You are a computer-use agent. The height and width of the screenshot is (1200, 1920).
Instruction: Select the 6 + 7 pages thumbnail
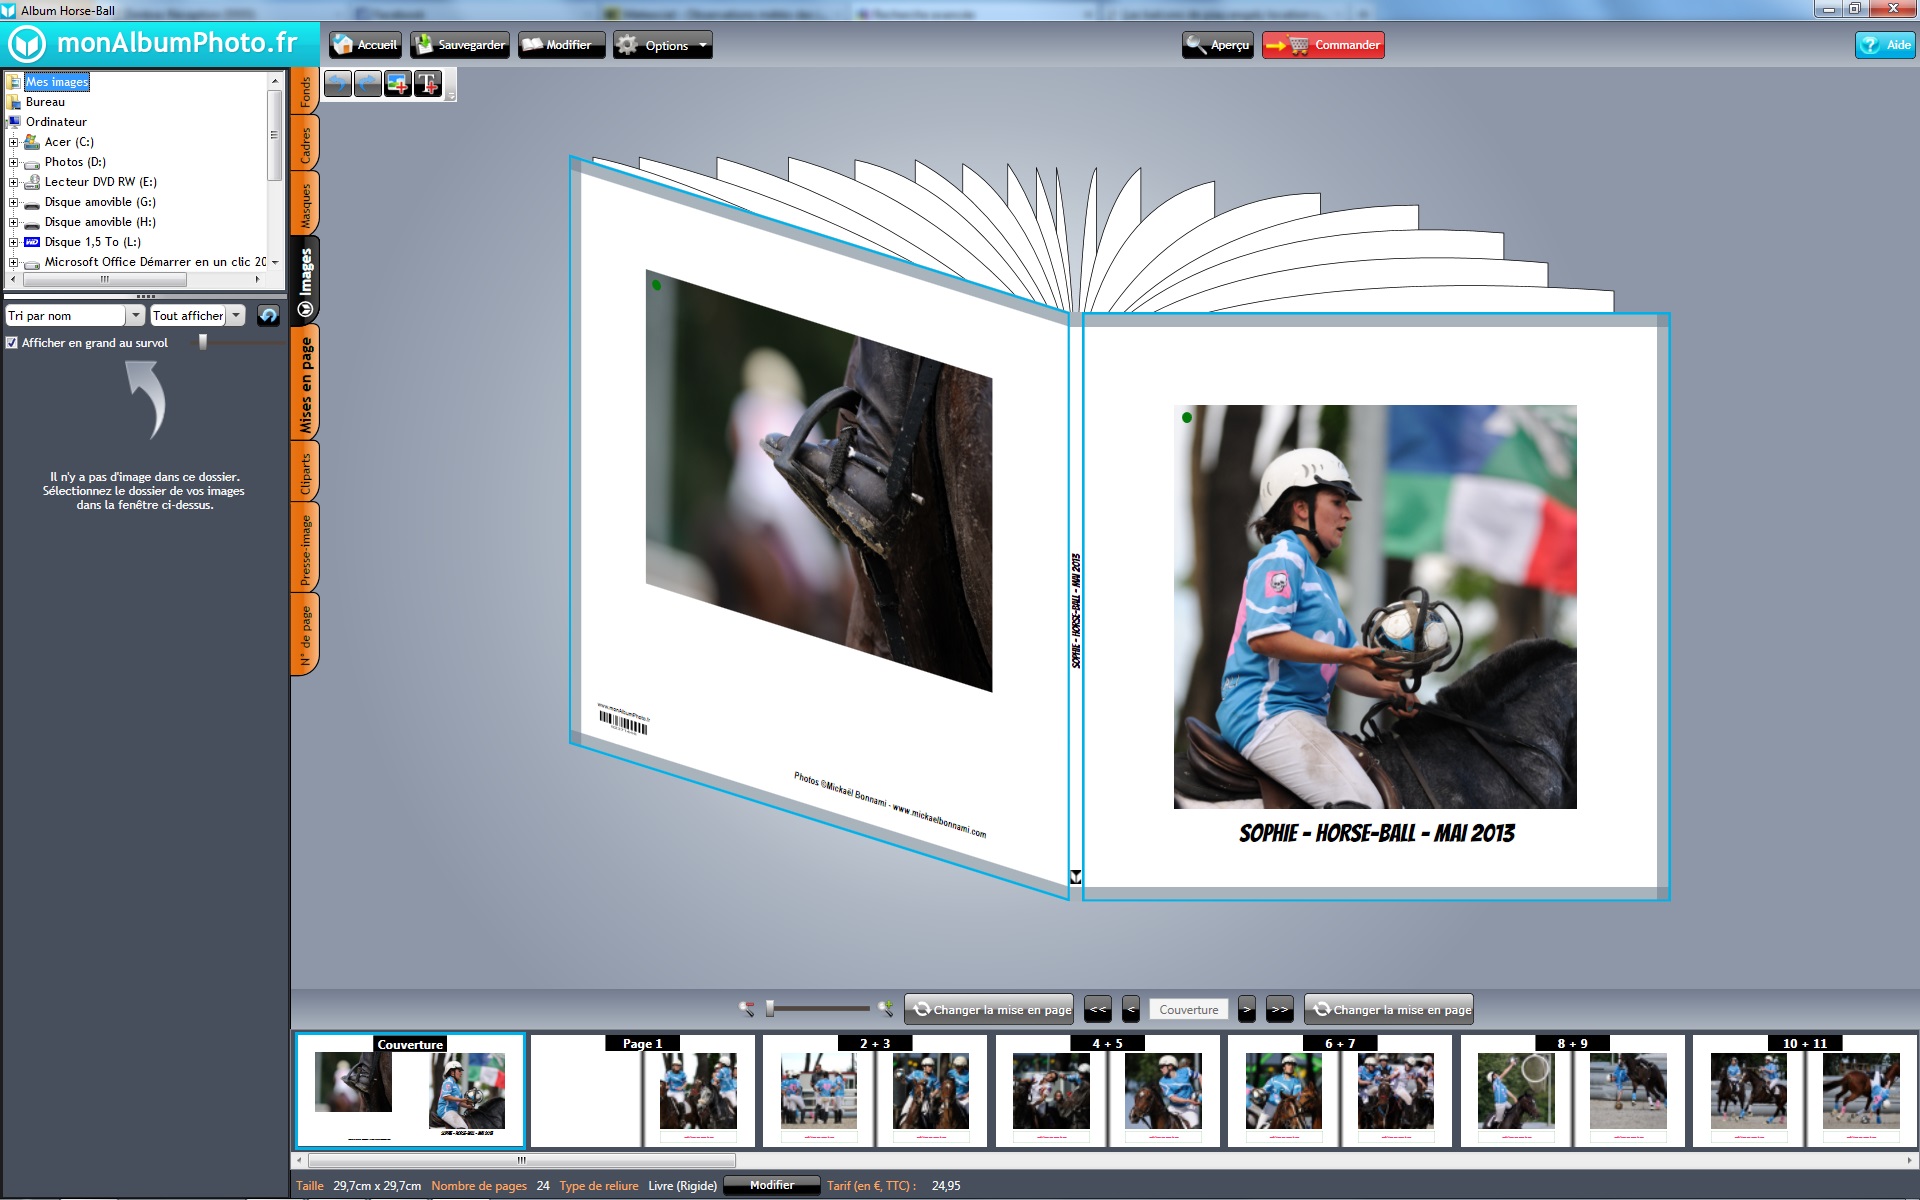click(1340, 1091)
